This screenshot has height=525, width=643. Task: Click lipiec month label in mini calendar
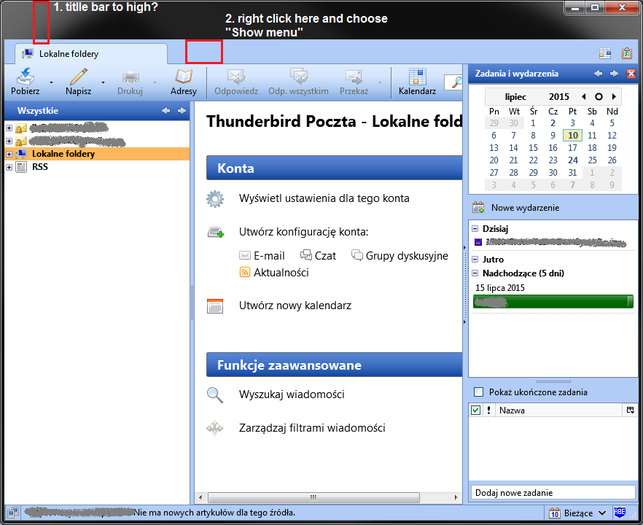coord(515,97)
